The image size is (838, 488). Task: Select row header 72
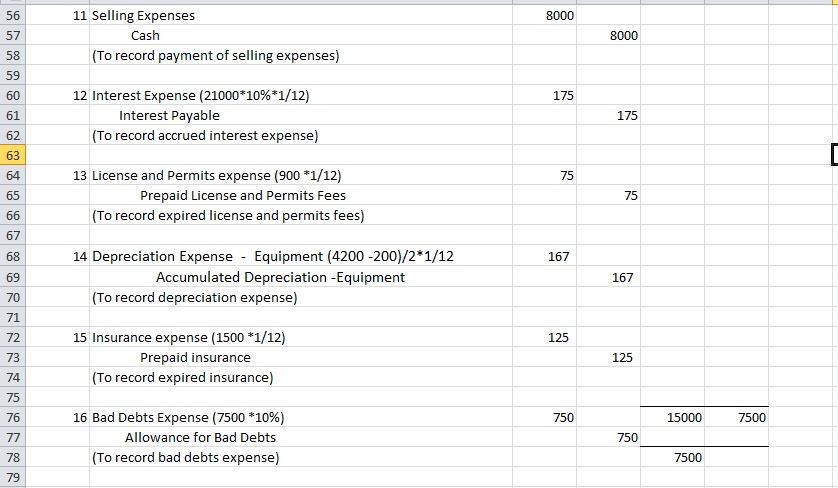[12, 337]
